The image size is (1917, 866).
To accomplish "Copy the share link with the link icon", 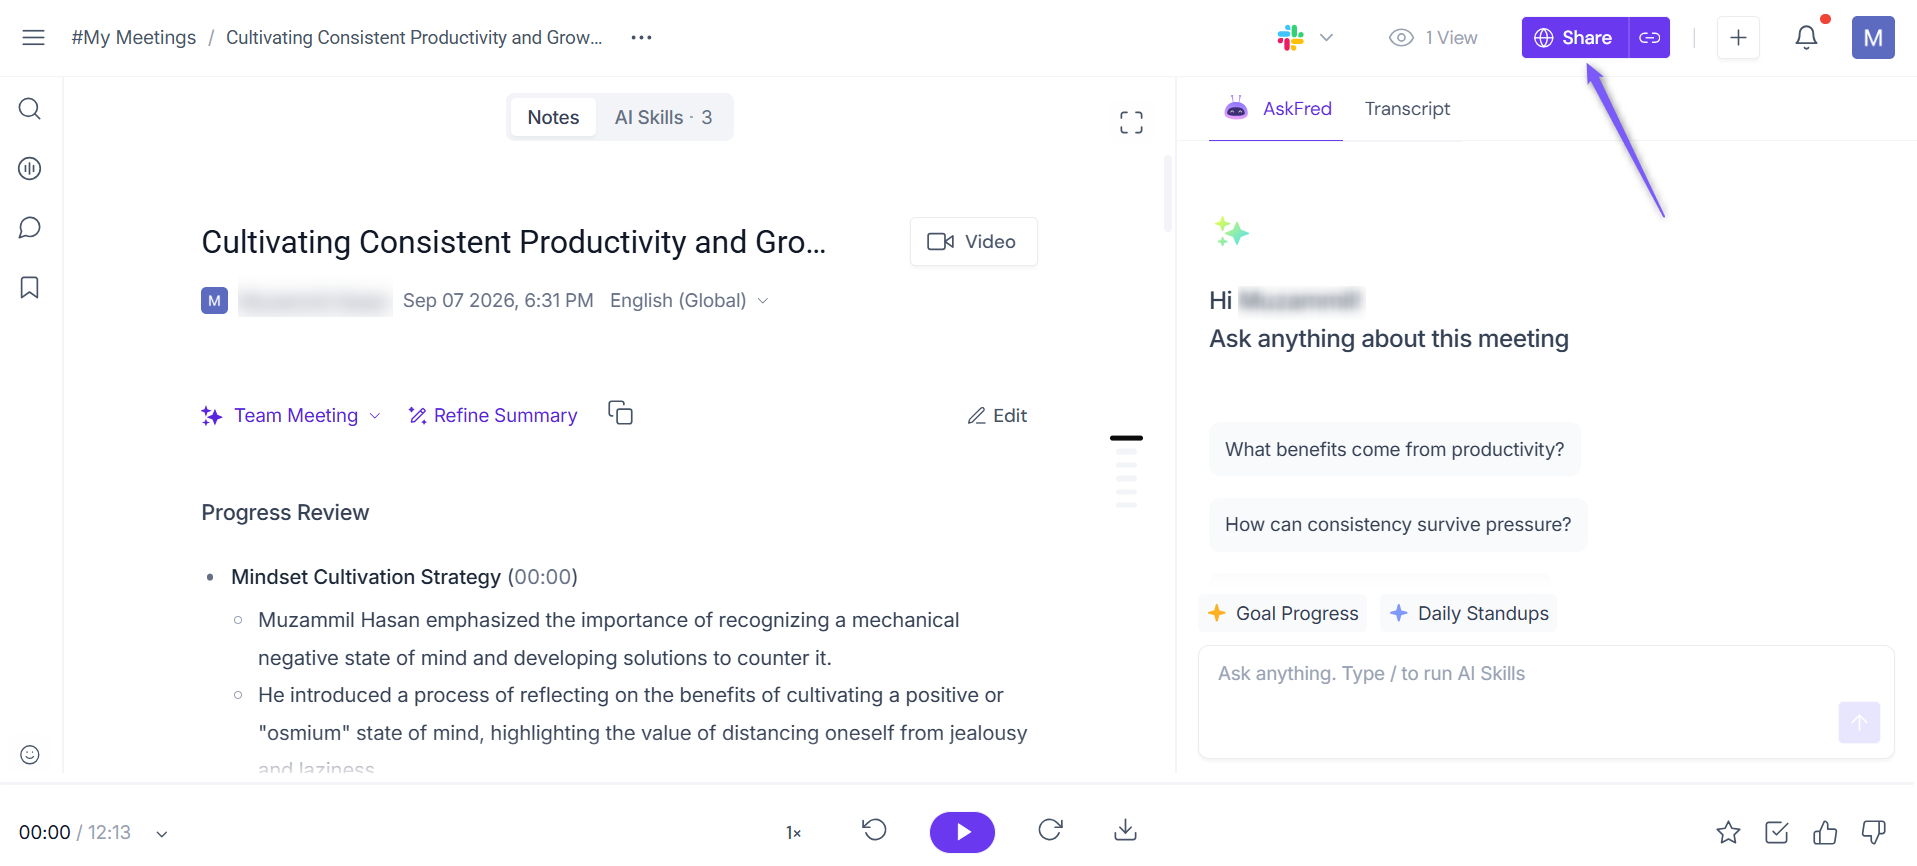I will 1650,38.
